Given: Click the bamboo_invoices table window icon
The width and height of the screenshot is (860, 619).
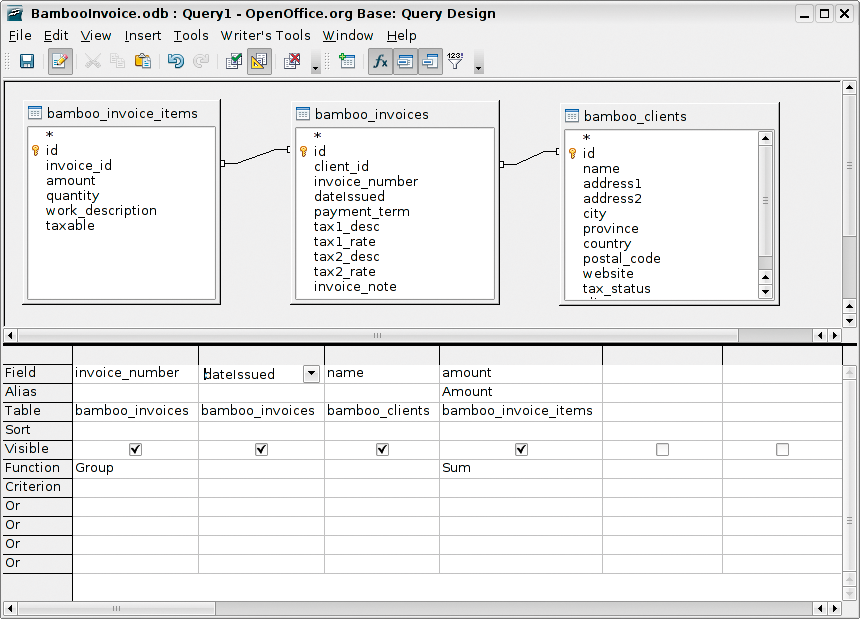Looking at the screenshot, I should click(x=303, y=113).
